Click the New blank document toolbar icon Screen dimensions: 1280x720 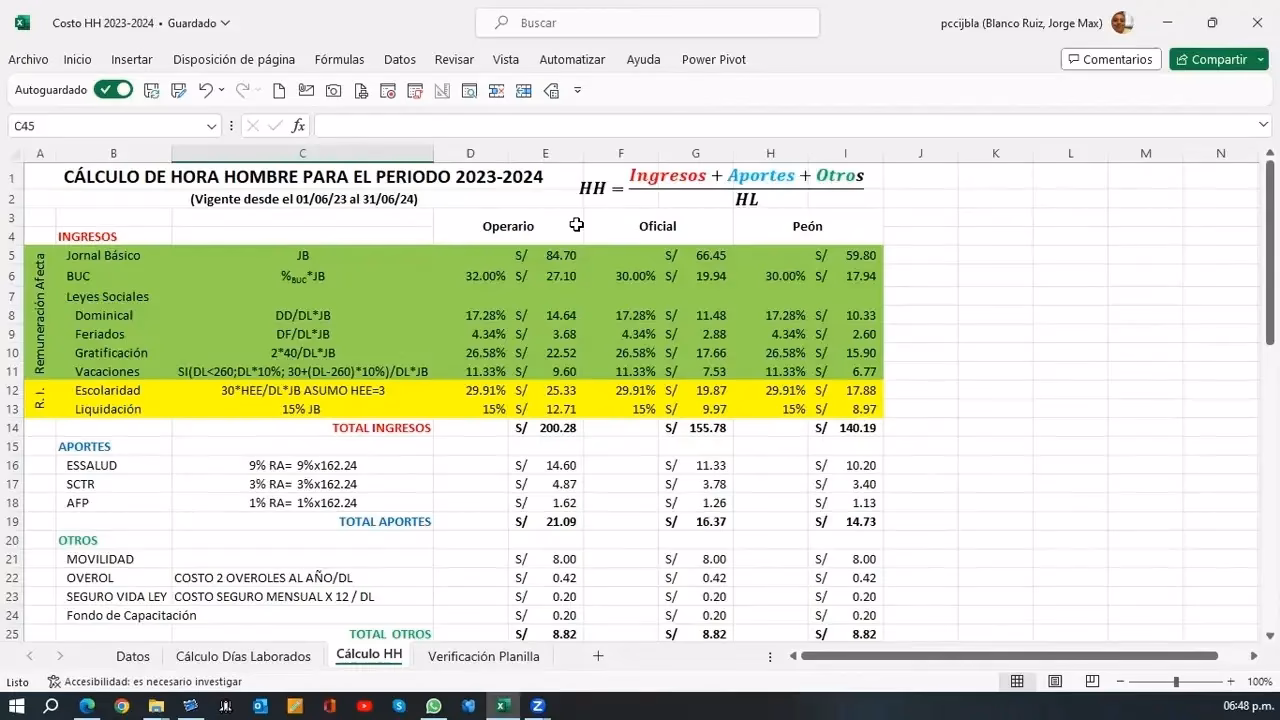pyautogui.click(x=280, y=90)
